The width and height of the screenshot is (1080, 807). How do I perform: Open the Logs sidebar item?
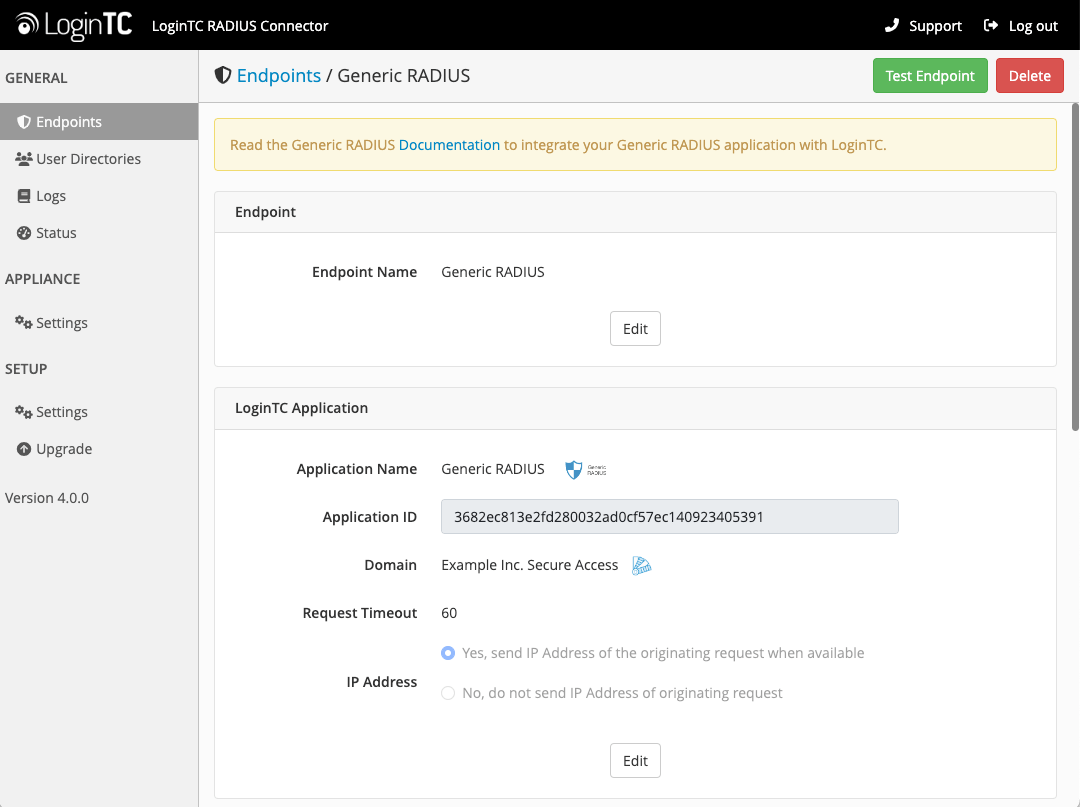click(x=50, y=196)
